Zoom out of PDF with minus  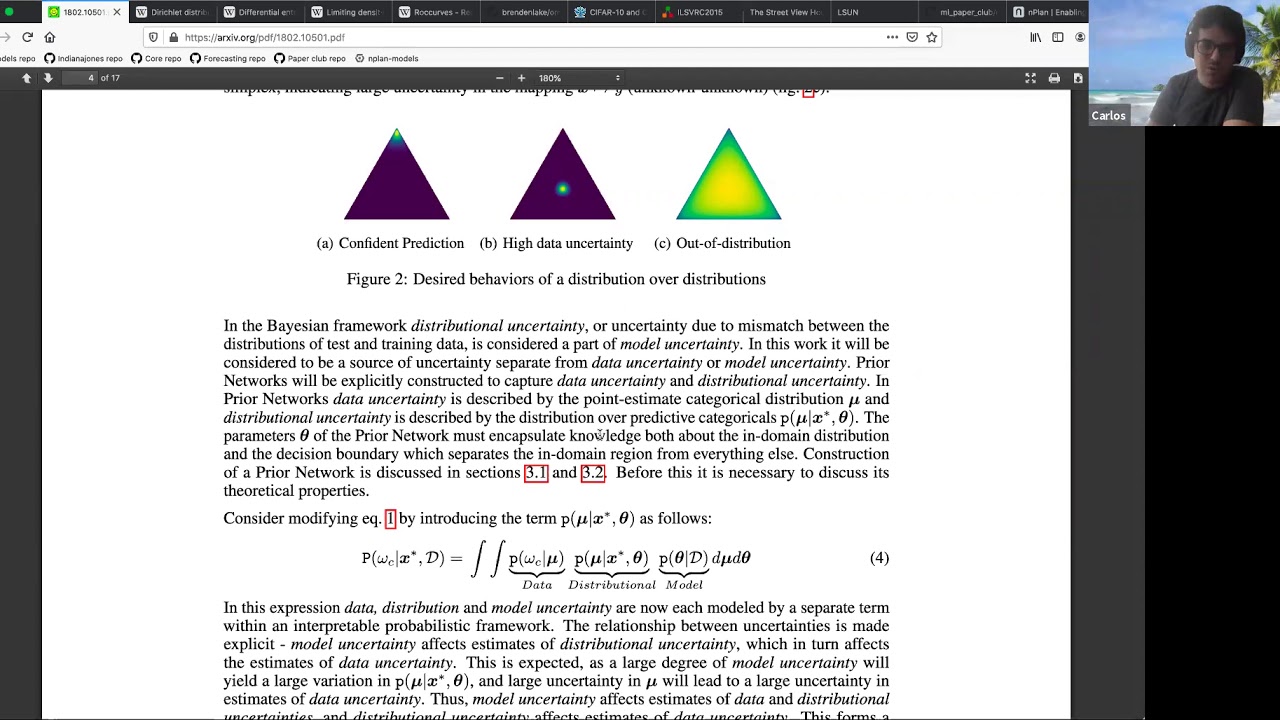click(x=499, y=78)
